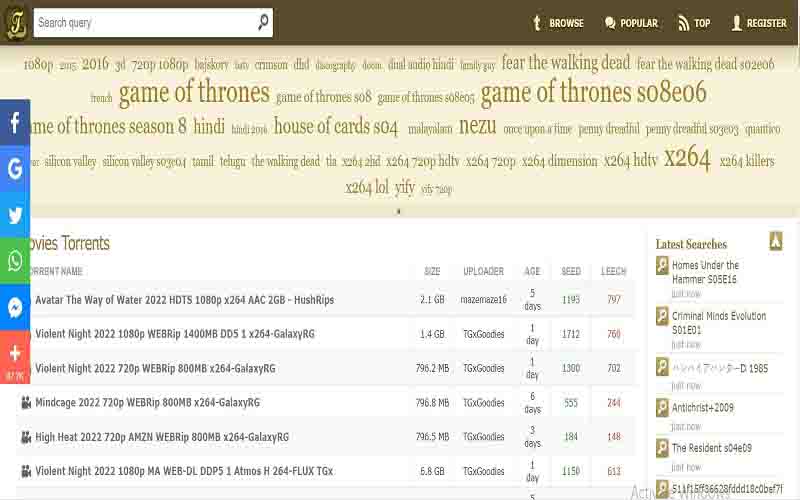Open the Browse menu
800x500 pixels.
pos(559,23)
